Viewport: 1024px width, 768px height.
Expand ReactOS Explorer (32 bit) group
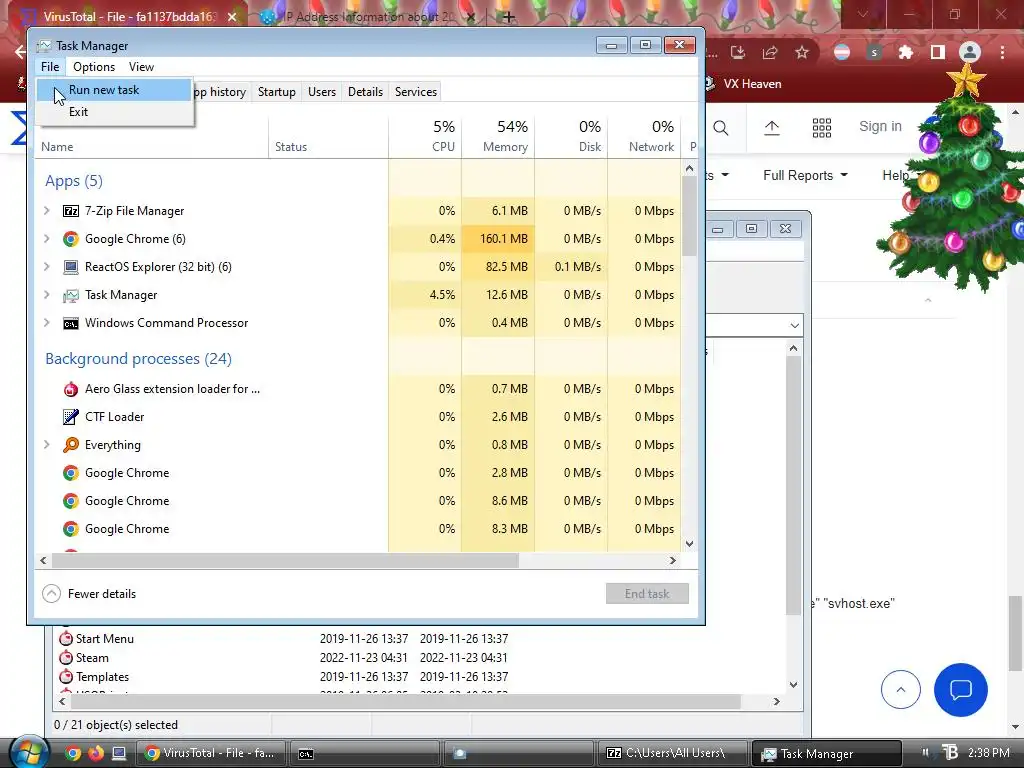pos(46,266)
